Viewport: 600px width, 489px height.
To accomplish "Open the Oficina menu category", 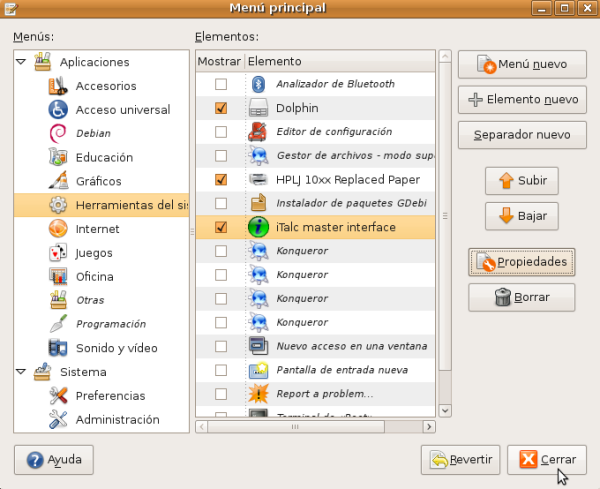I will click(x=94, y=277).
